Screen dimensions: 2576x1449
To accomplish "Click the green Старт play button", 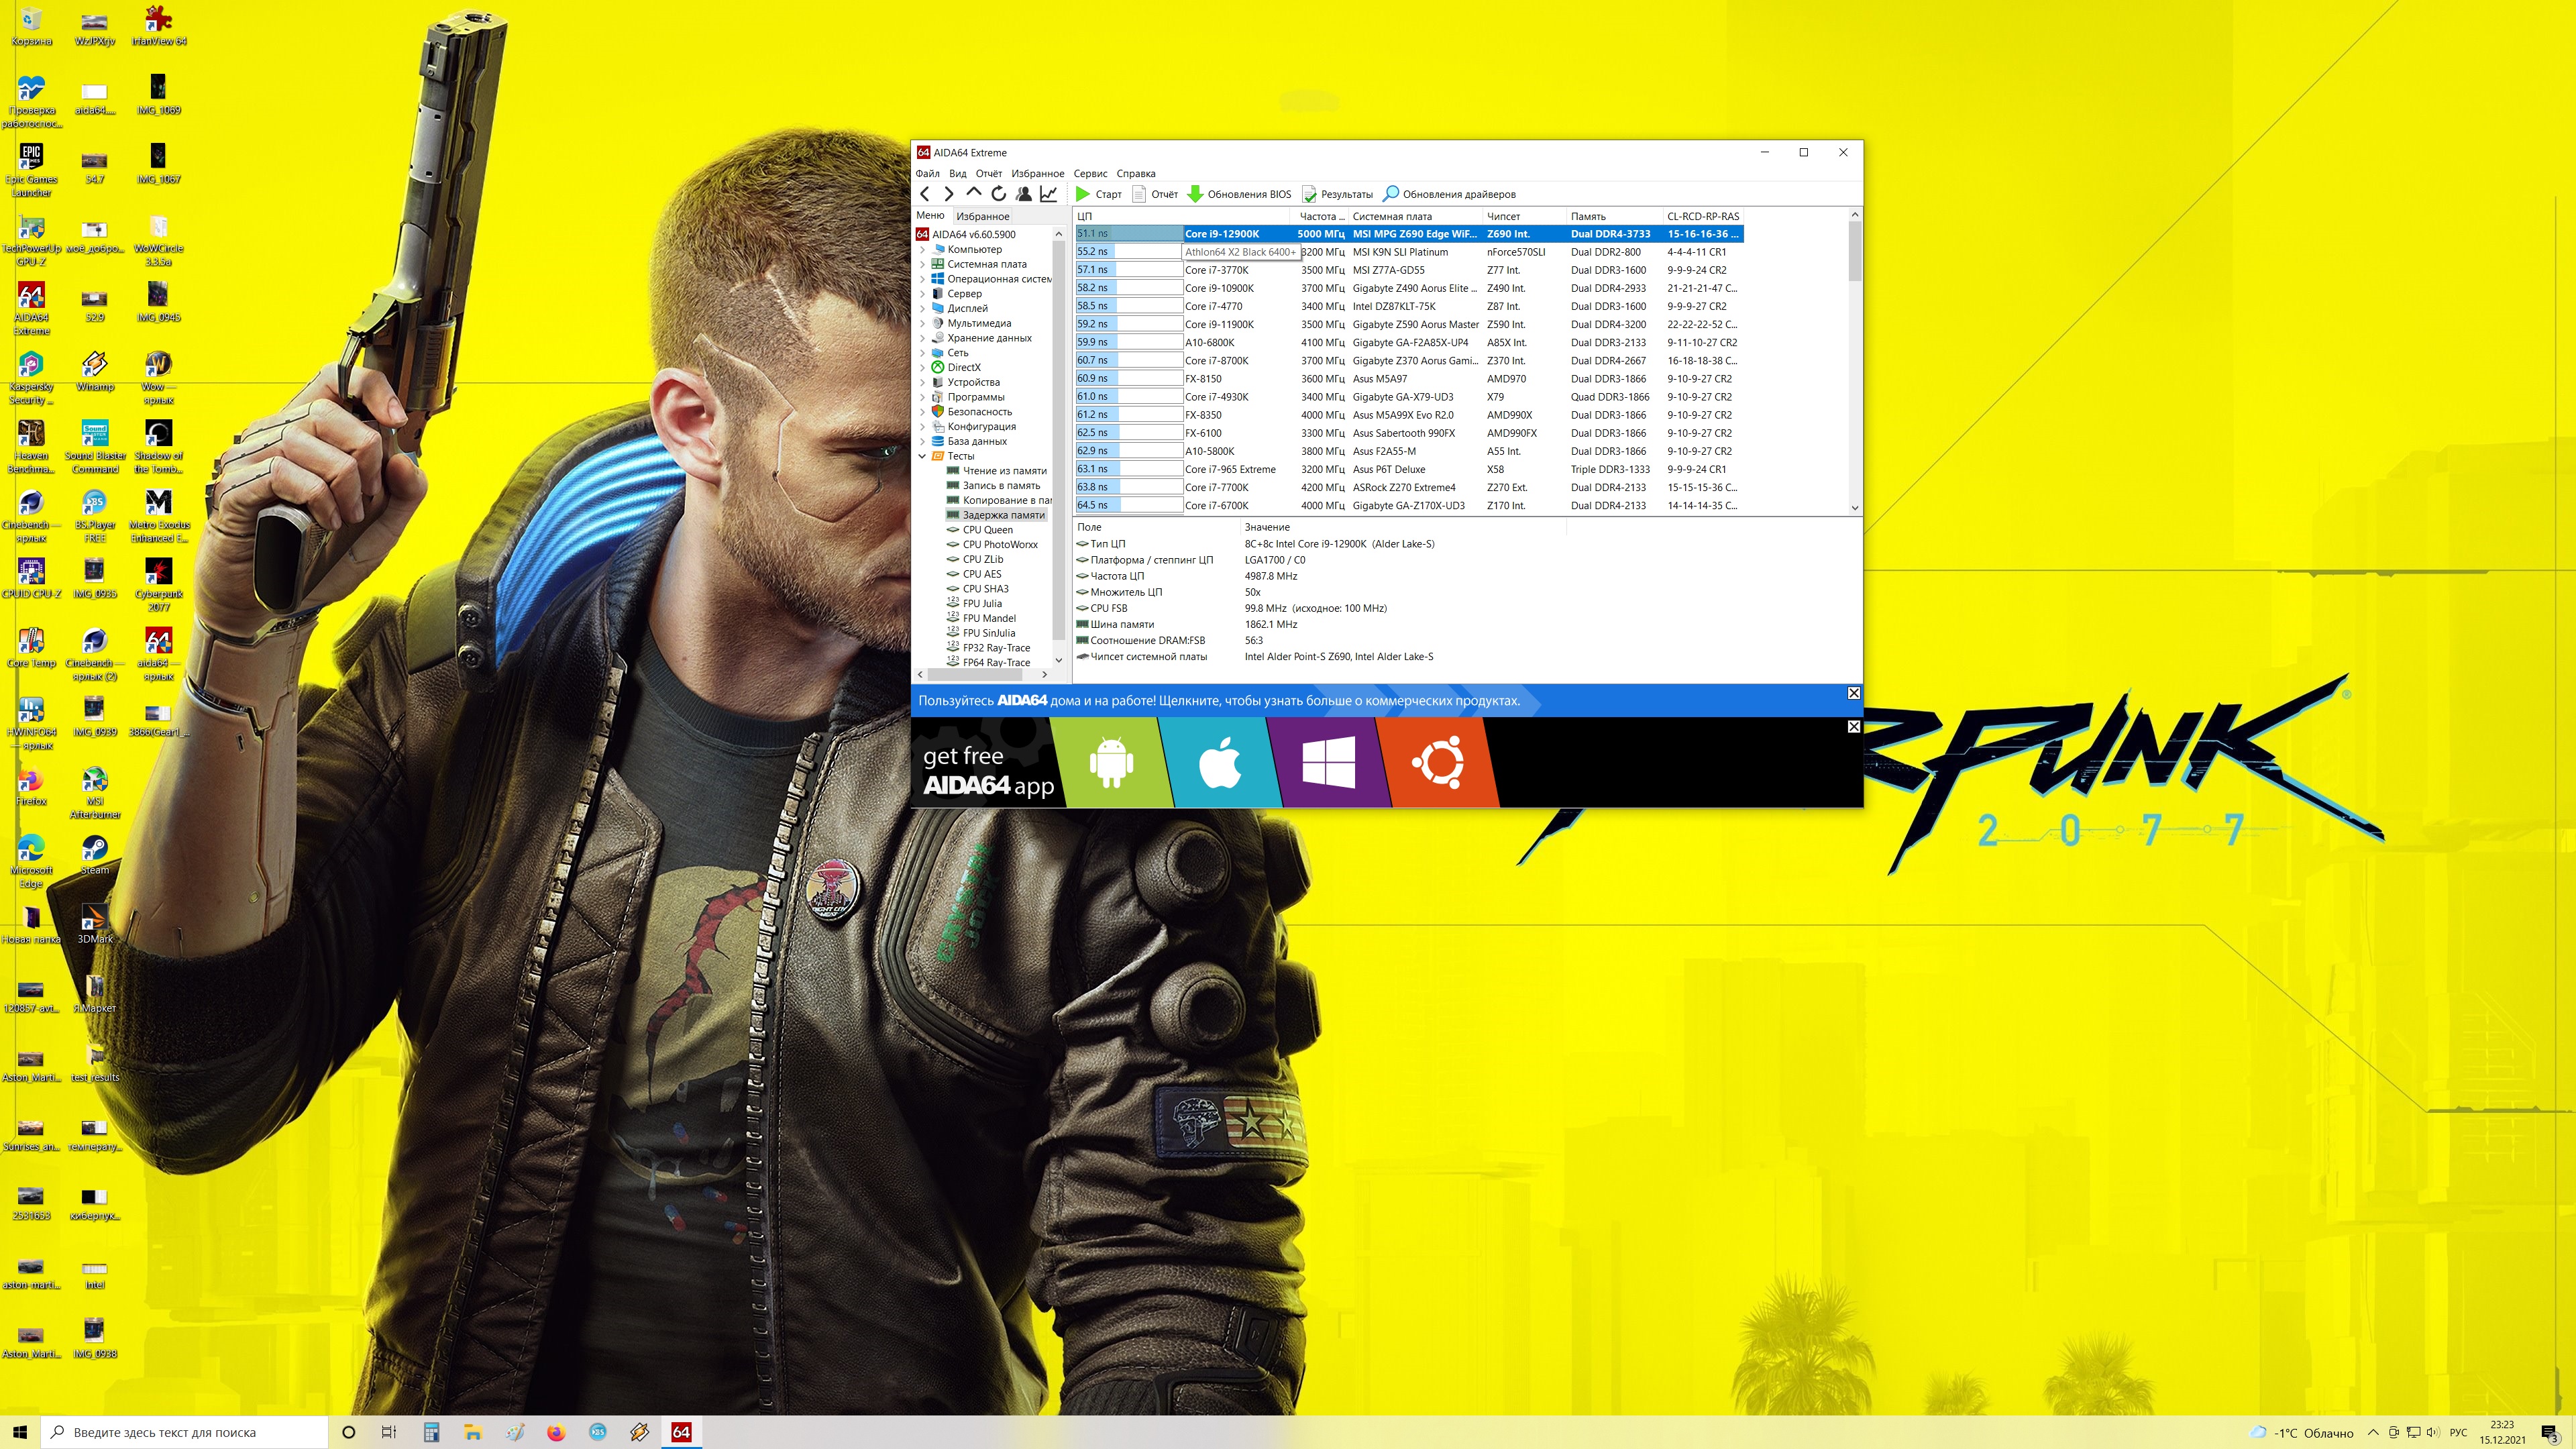I will click(x=1083, y=194).
